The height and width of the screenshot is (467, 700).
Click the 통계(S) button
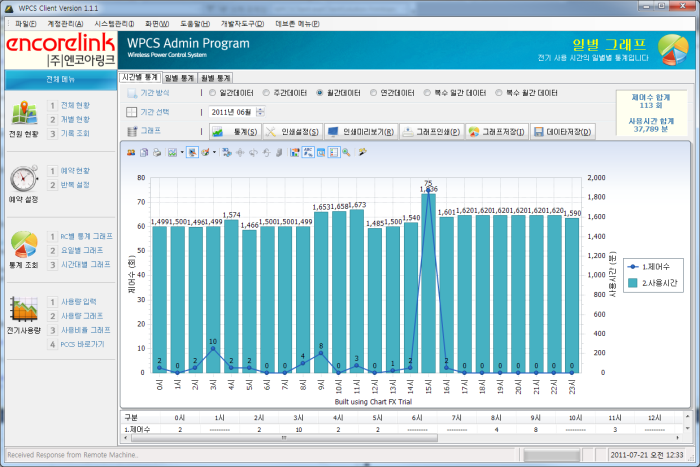tap(235, 132)
